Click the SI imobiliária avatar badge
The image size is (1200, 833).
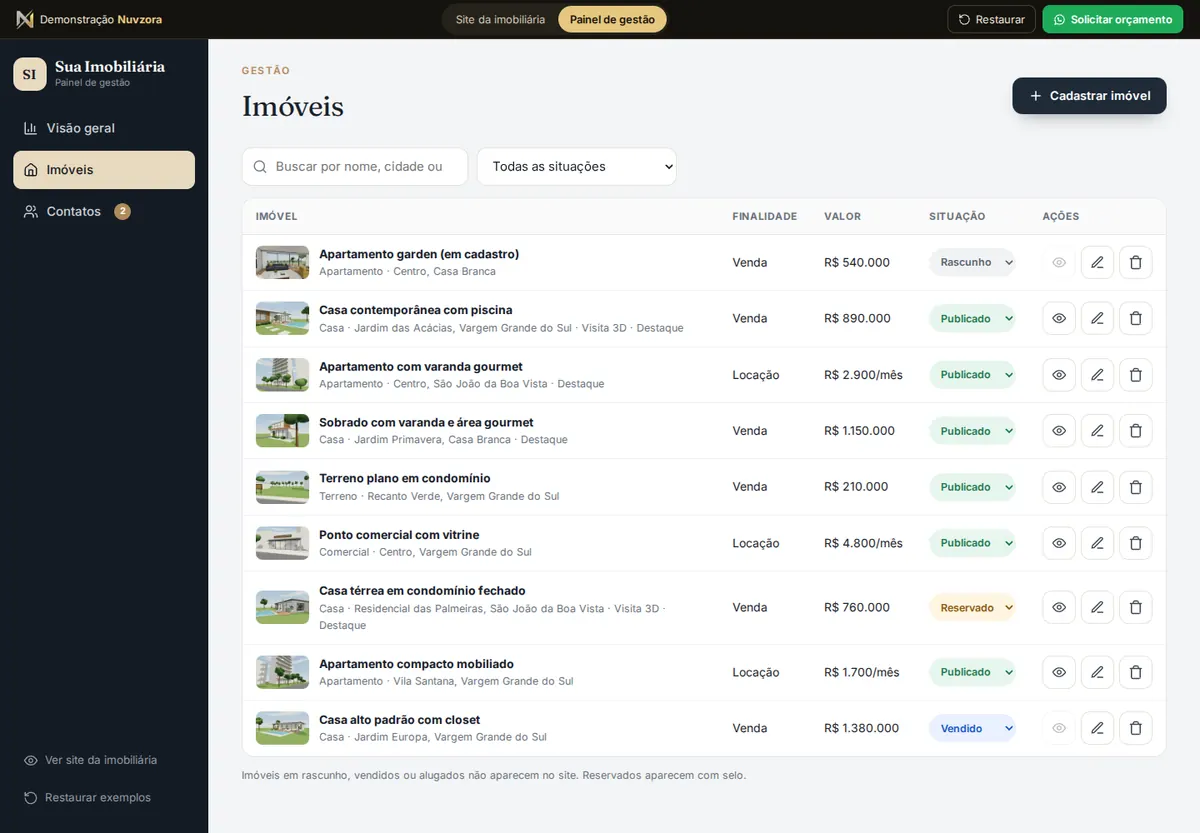tap(30, 74)
